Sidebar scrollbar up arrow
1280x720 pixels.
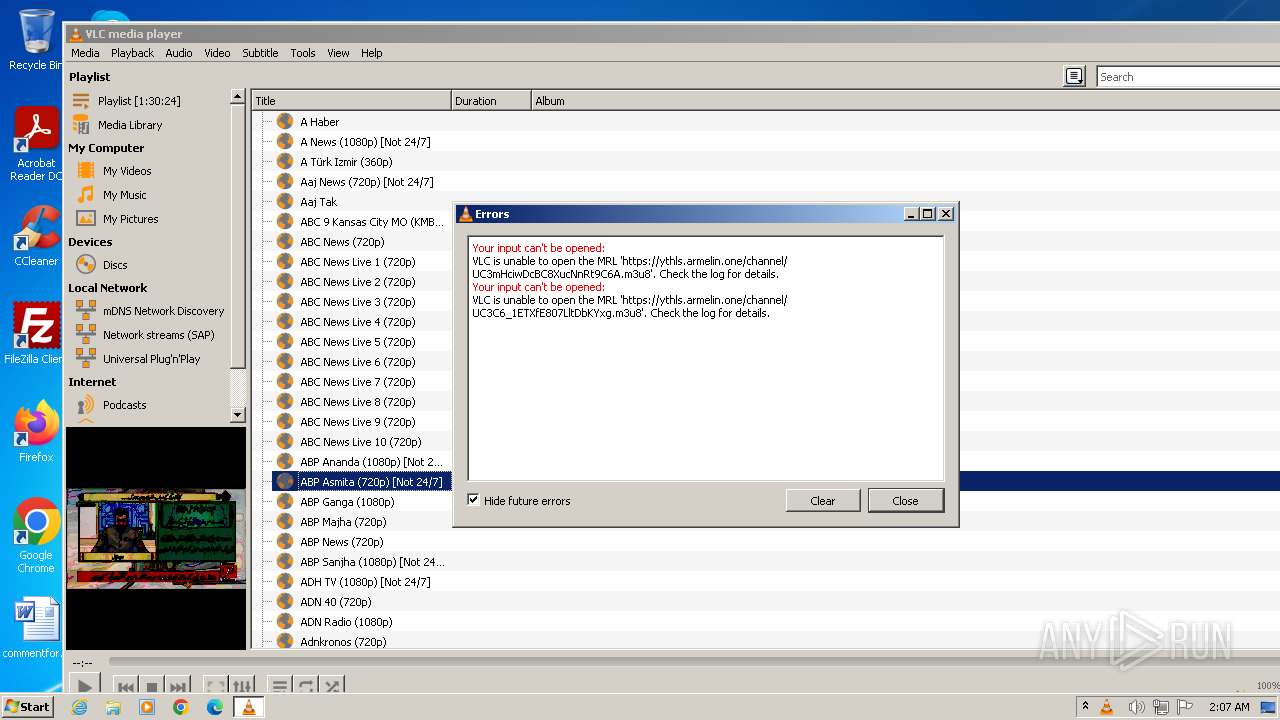[x=237, y=97]
